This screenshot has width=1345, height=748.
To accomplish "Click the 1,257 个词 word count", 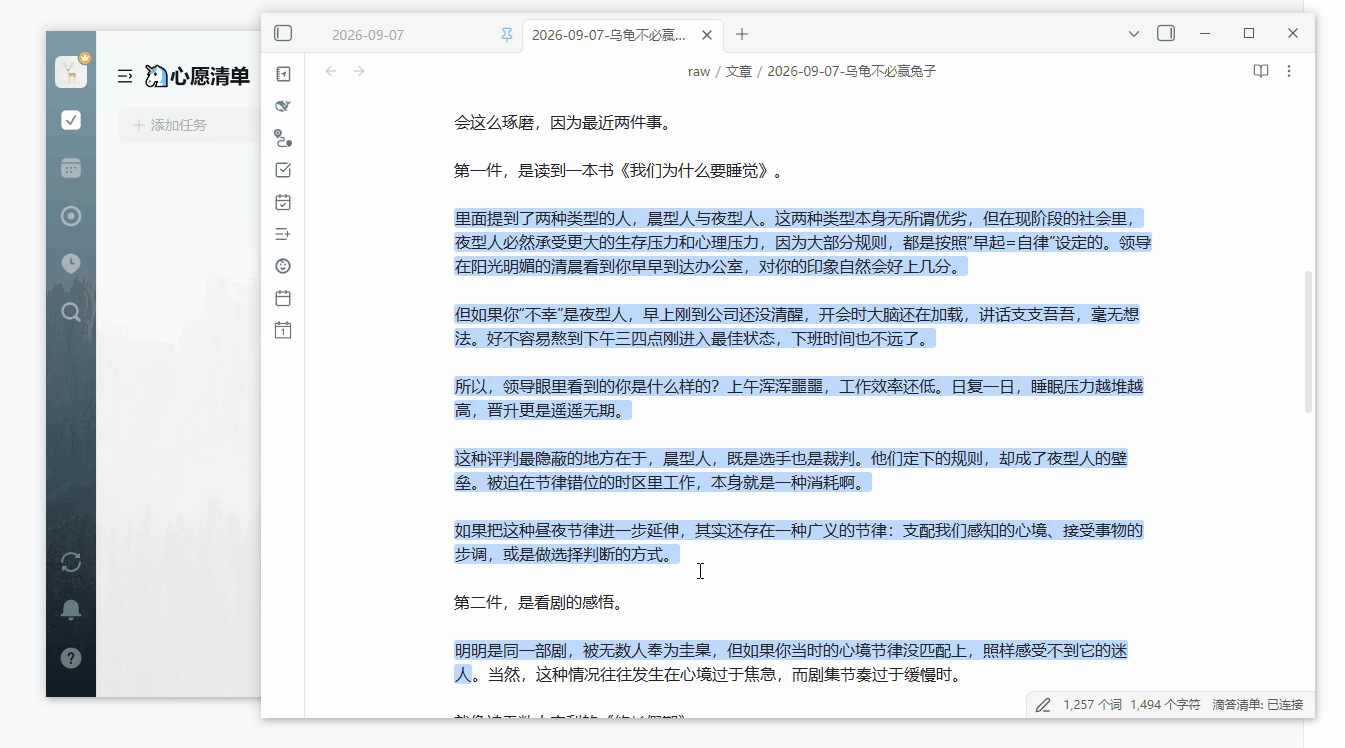I will click(1093, 705).
